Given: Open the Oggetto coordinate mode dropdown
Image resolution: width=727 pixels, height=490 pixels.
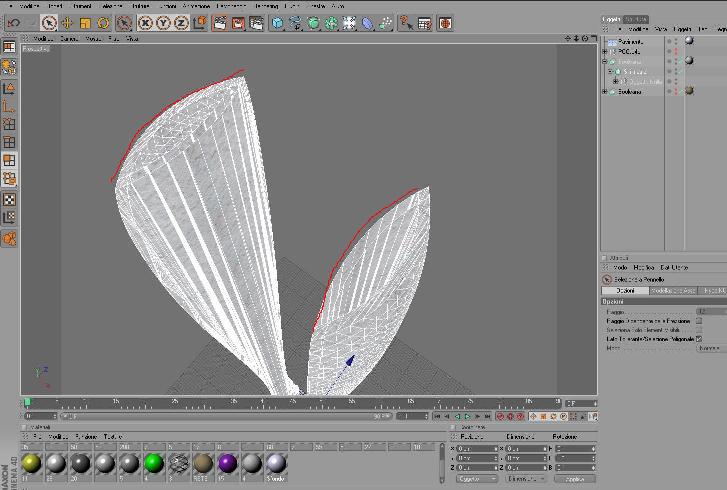Looking at the screenshot, I should coord(477,478).
